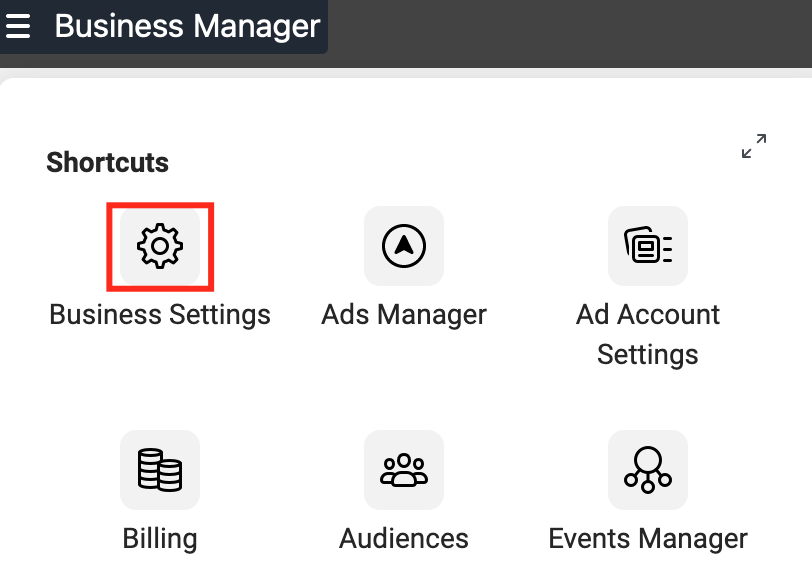This screenshot has width=812, height=588.
Task: Click the Events Manager text label
Action: coord(648,539)
